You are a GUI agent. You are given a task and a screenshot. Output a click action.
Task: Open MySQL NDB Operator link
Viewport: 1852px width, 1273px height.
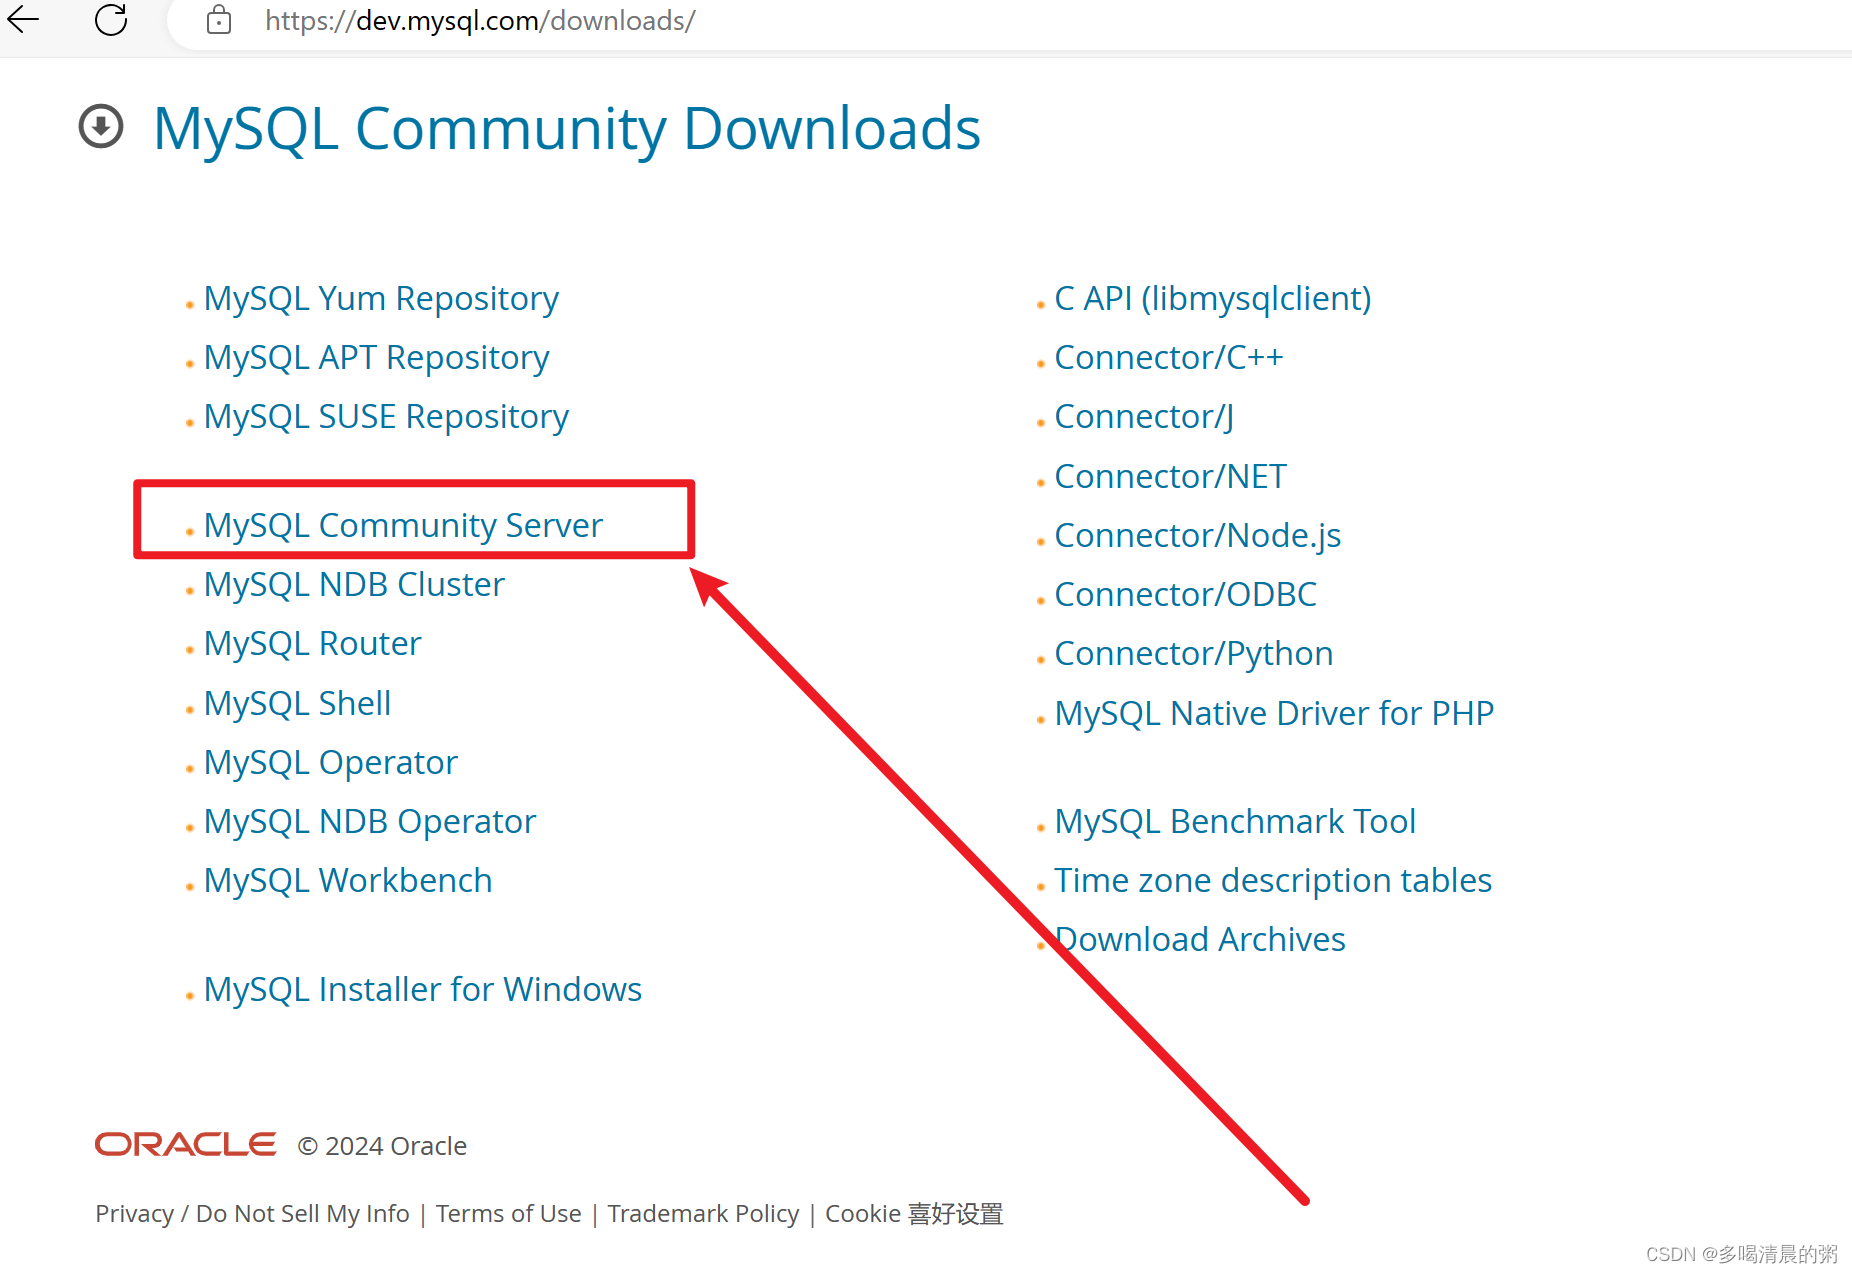point(370,822)
